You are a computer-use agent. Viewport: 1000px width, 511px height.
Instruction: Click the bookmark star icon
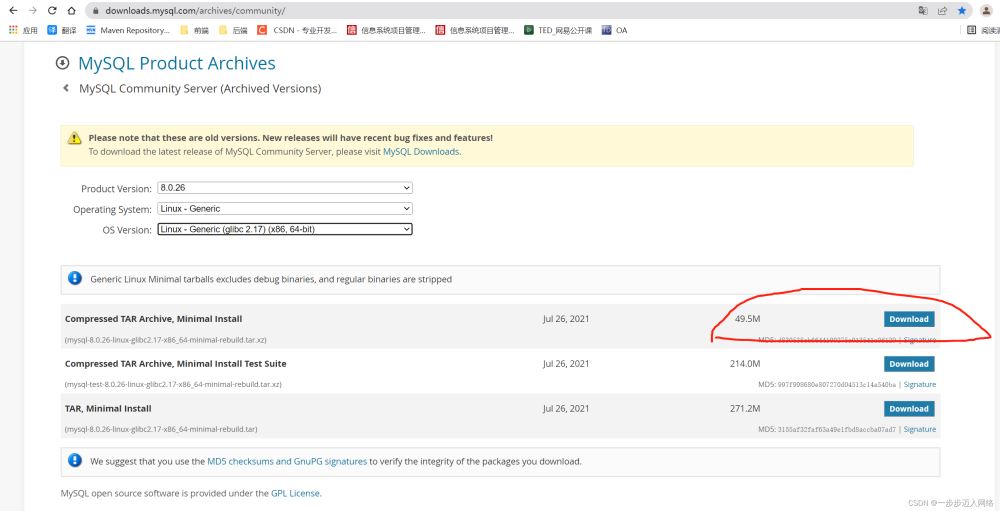962,10
